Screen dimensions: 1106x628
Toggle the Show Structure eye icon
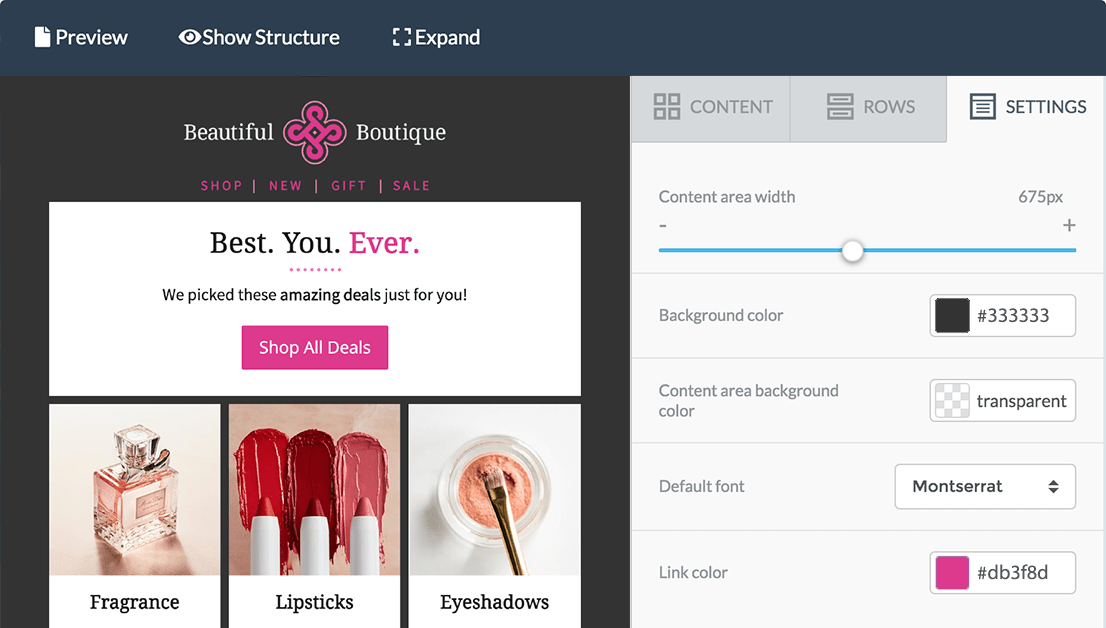[189, 38]
